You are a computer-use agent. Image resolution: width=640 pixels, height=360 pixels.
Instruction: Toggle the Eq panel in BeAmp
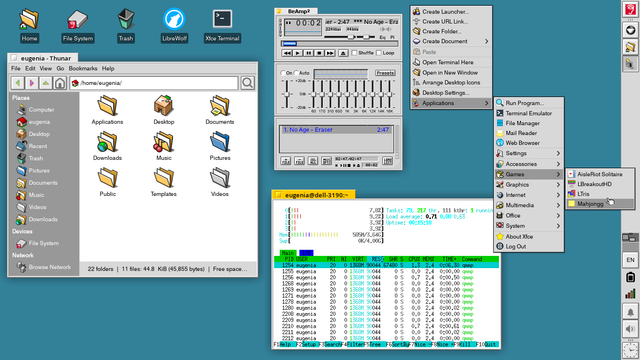click(382, 37)
